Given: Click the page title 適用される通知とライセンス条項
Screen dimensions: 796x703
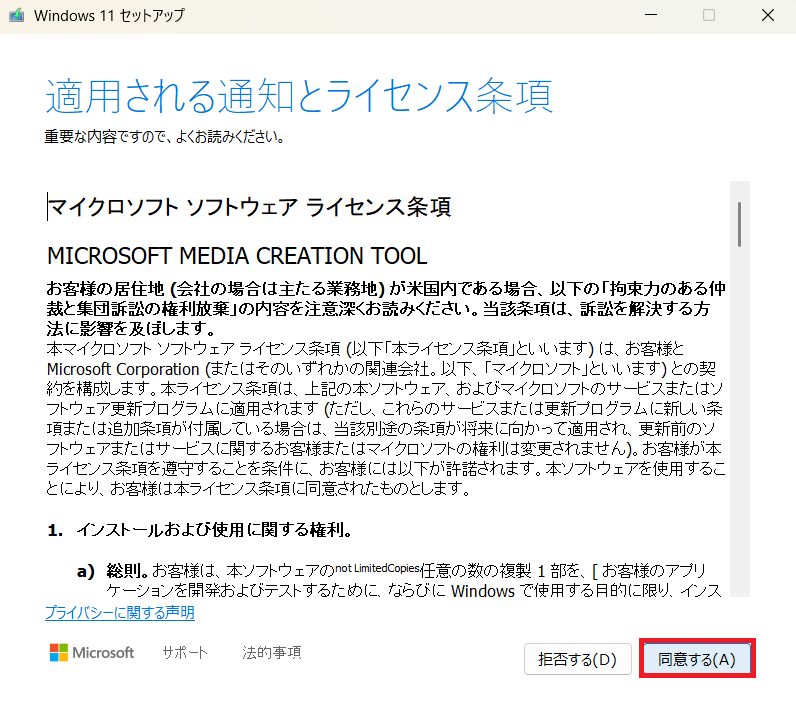Looking at the screenshot, I should (299, 96).
